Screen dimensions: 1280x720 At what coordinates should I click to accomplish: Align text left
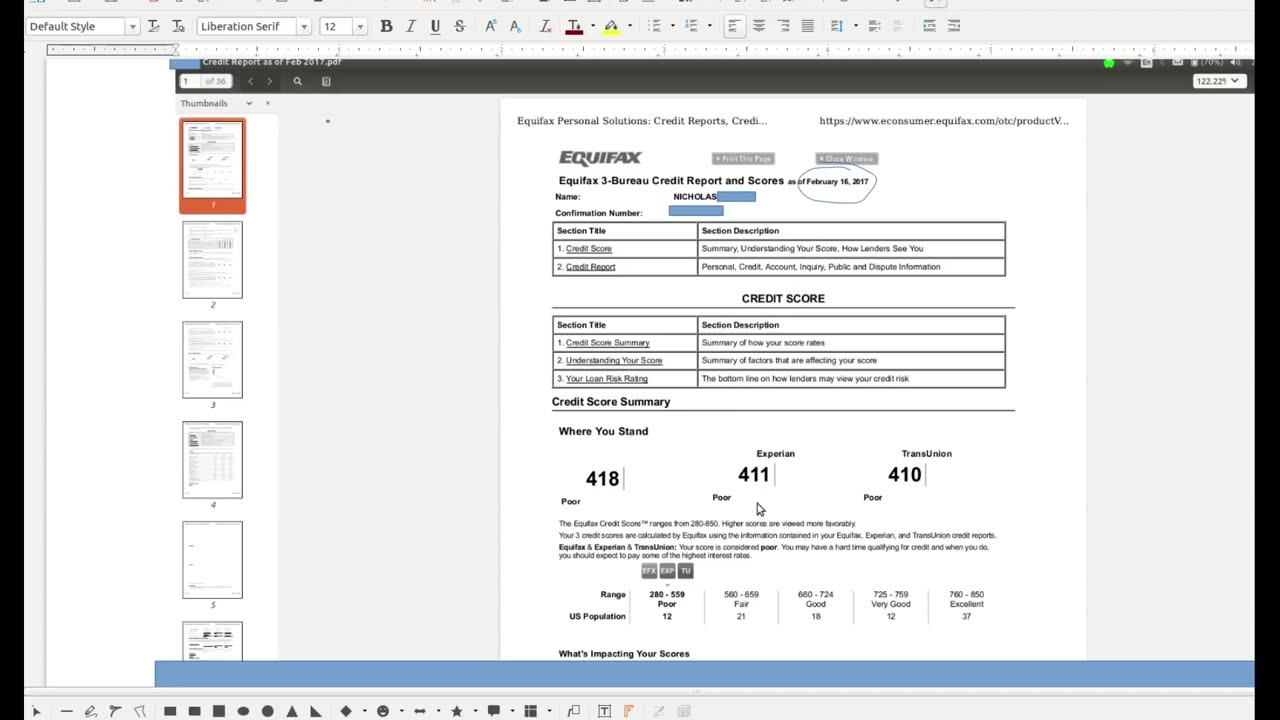click(x=734, y=26)
